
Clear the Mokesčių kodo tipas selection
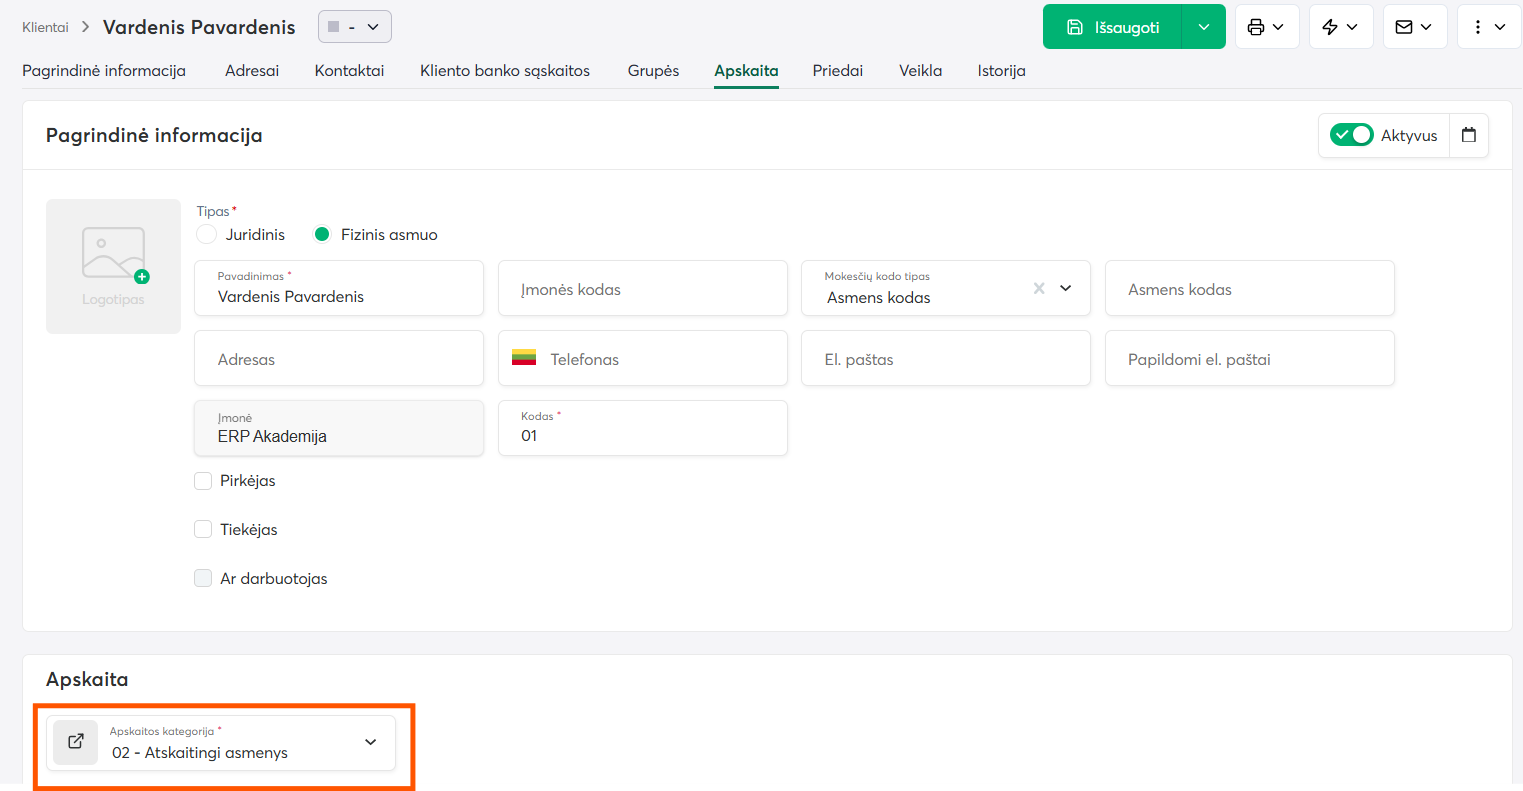1039,288
